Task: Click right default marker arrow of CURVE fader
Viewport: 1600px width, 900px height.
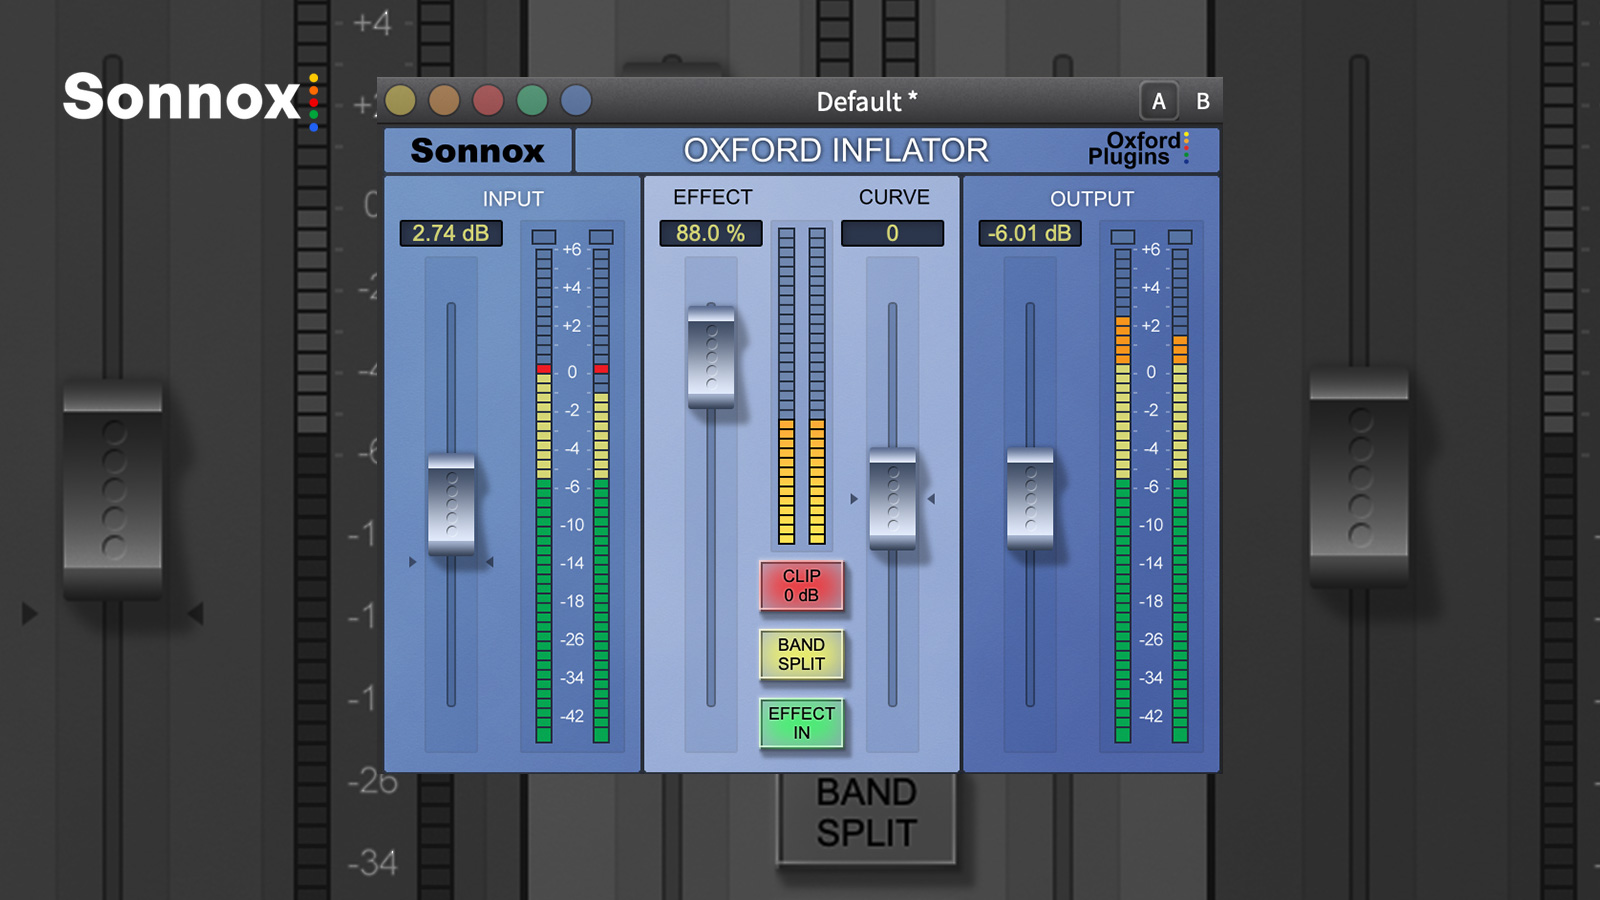Action: [931, 498]
